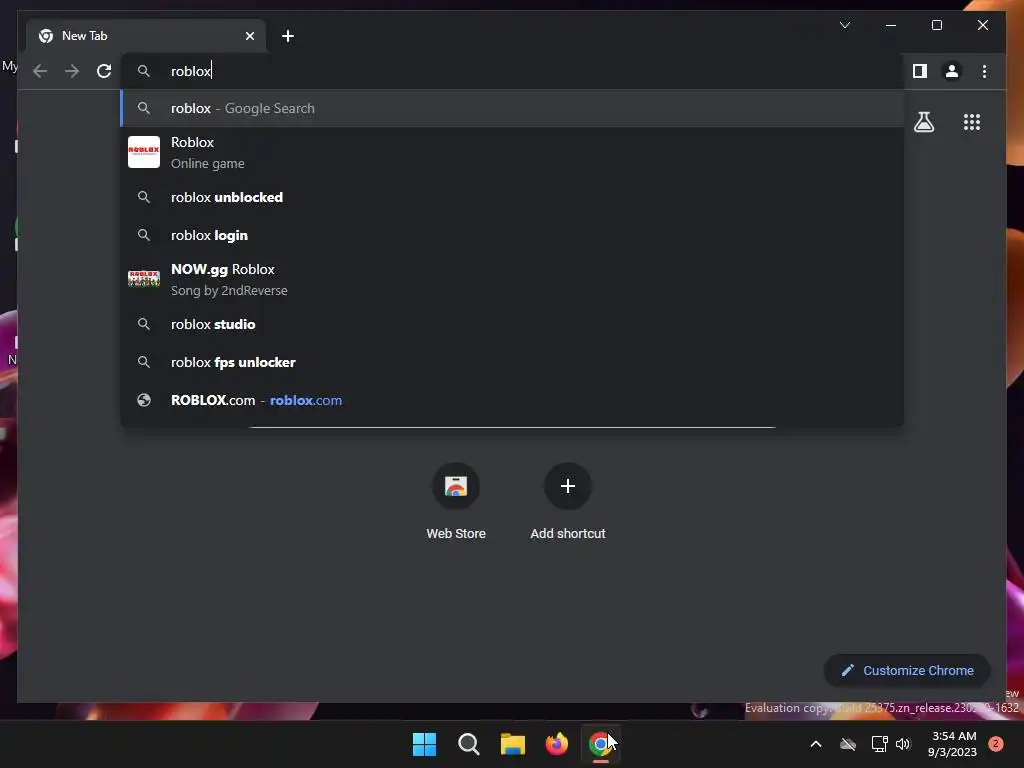This screenshot has width=1024, height=768.
Task: Pick 'roblox studio' suggestion
Action: click(512, 325)
